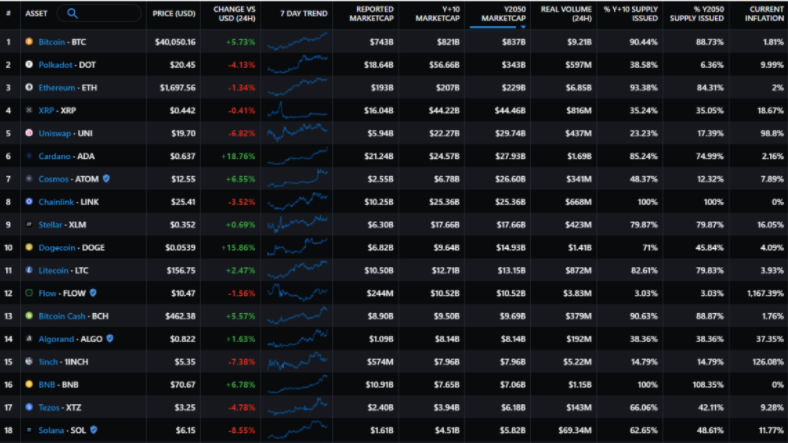Click into the asset search field

coord(99,13)
